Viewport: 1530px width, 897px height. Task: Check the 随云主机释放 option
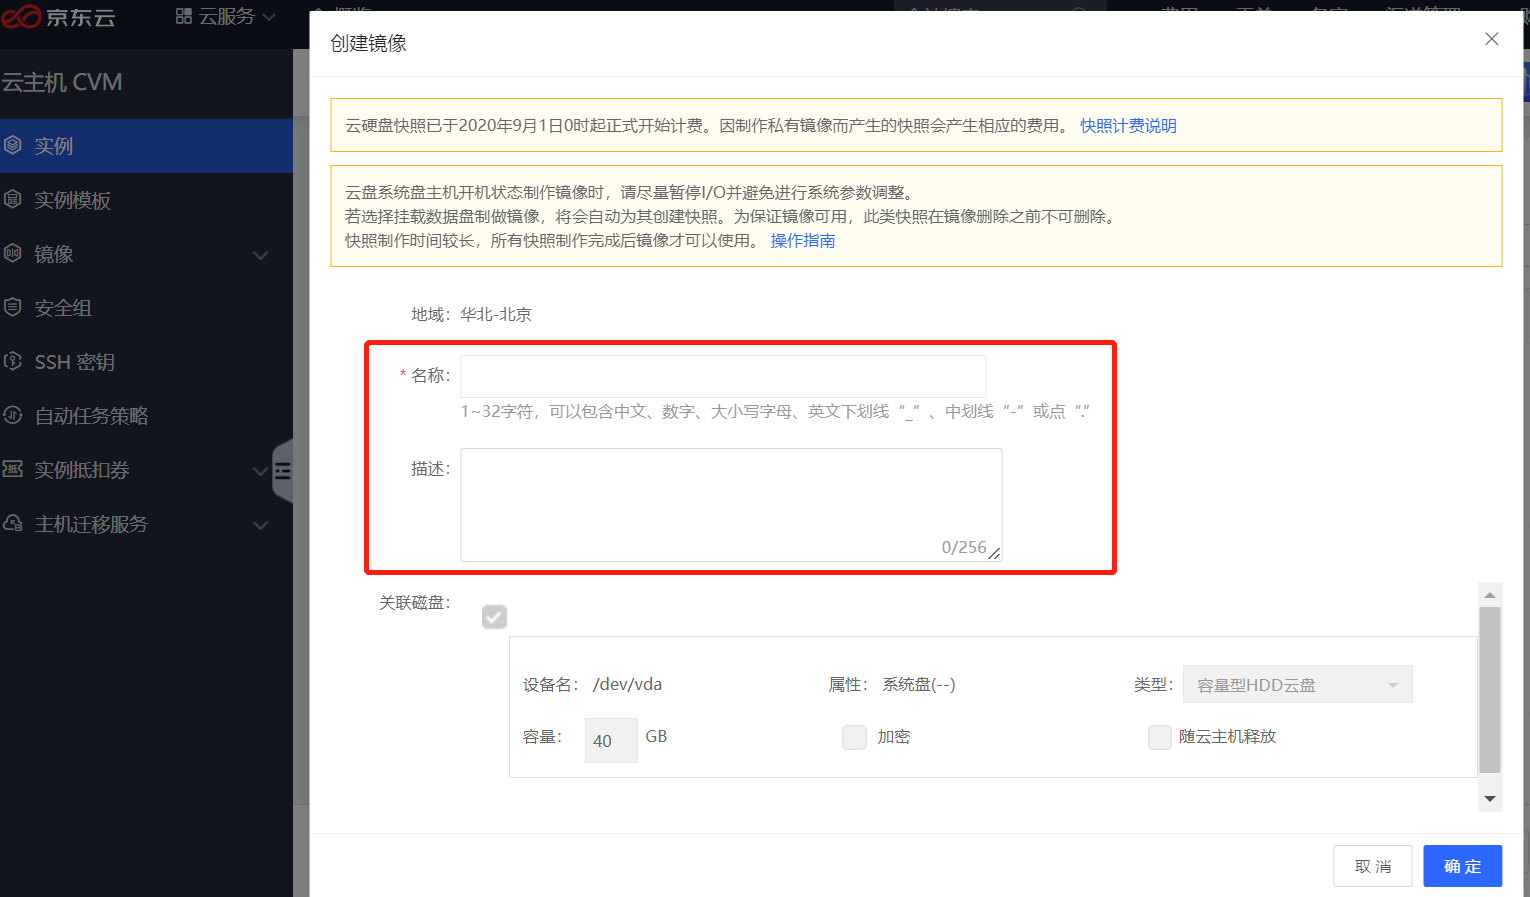(1160, 737)
